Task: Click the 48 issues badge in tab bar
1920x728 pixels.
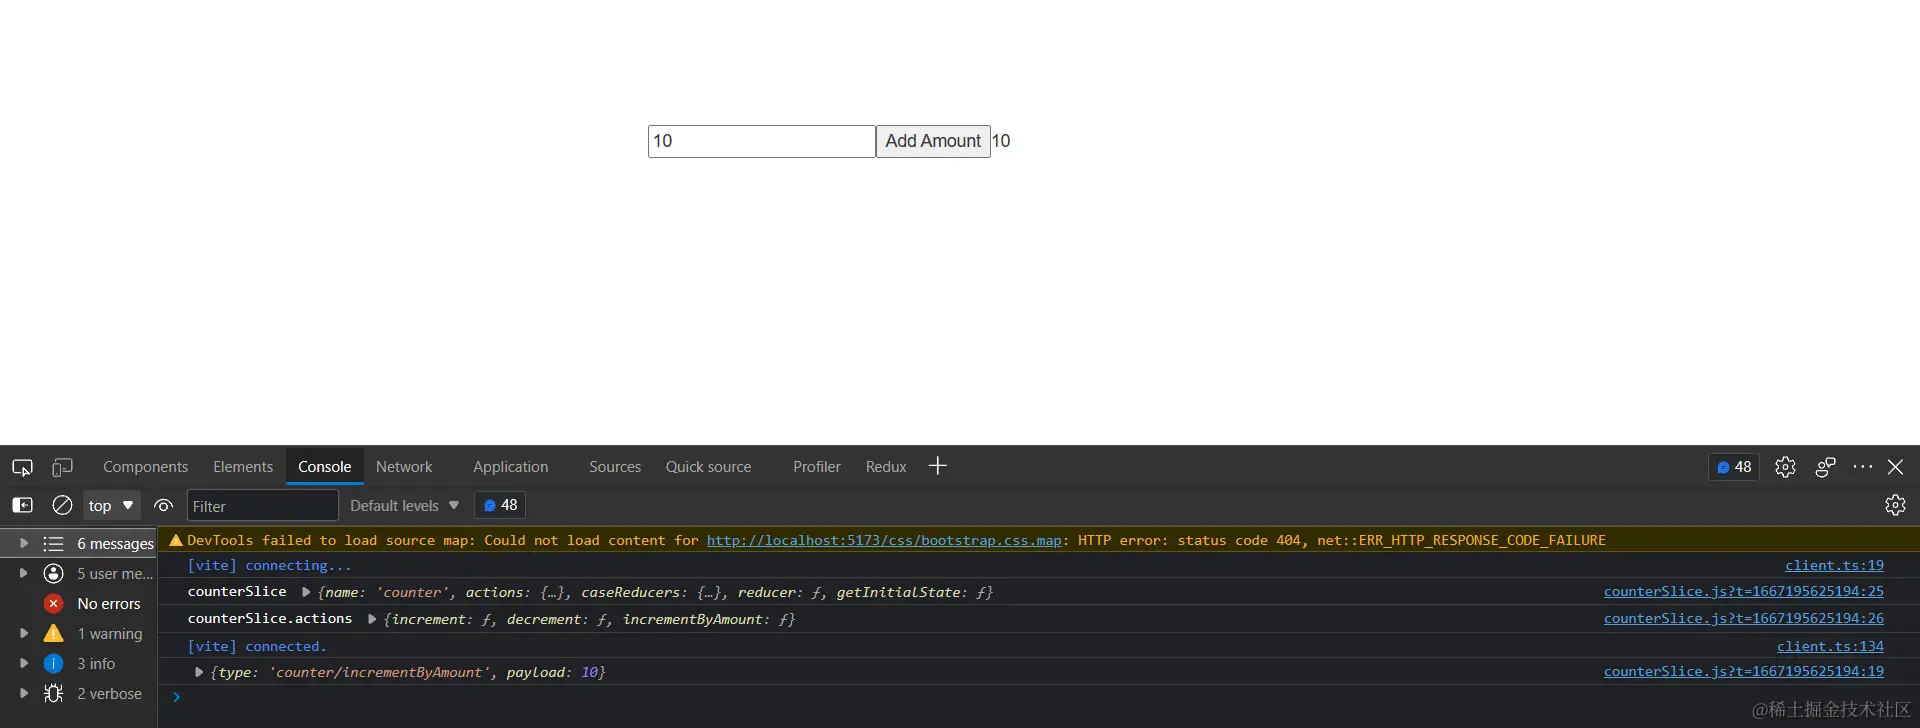Action: click(1734, 467)
